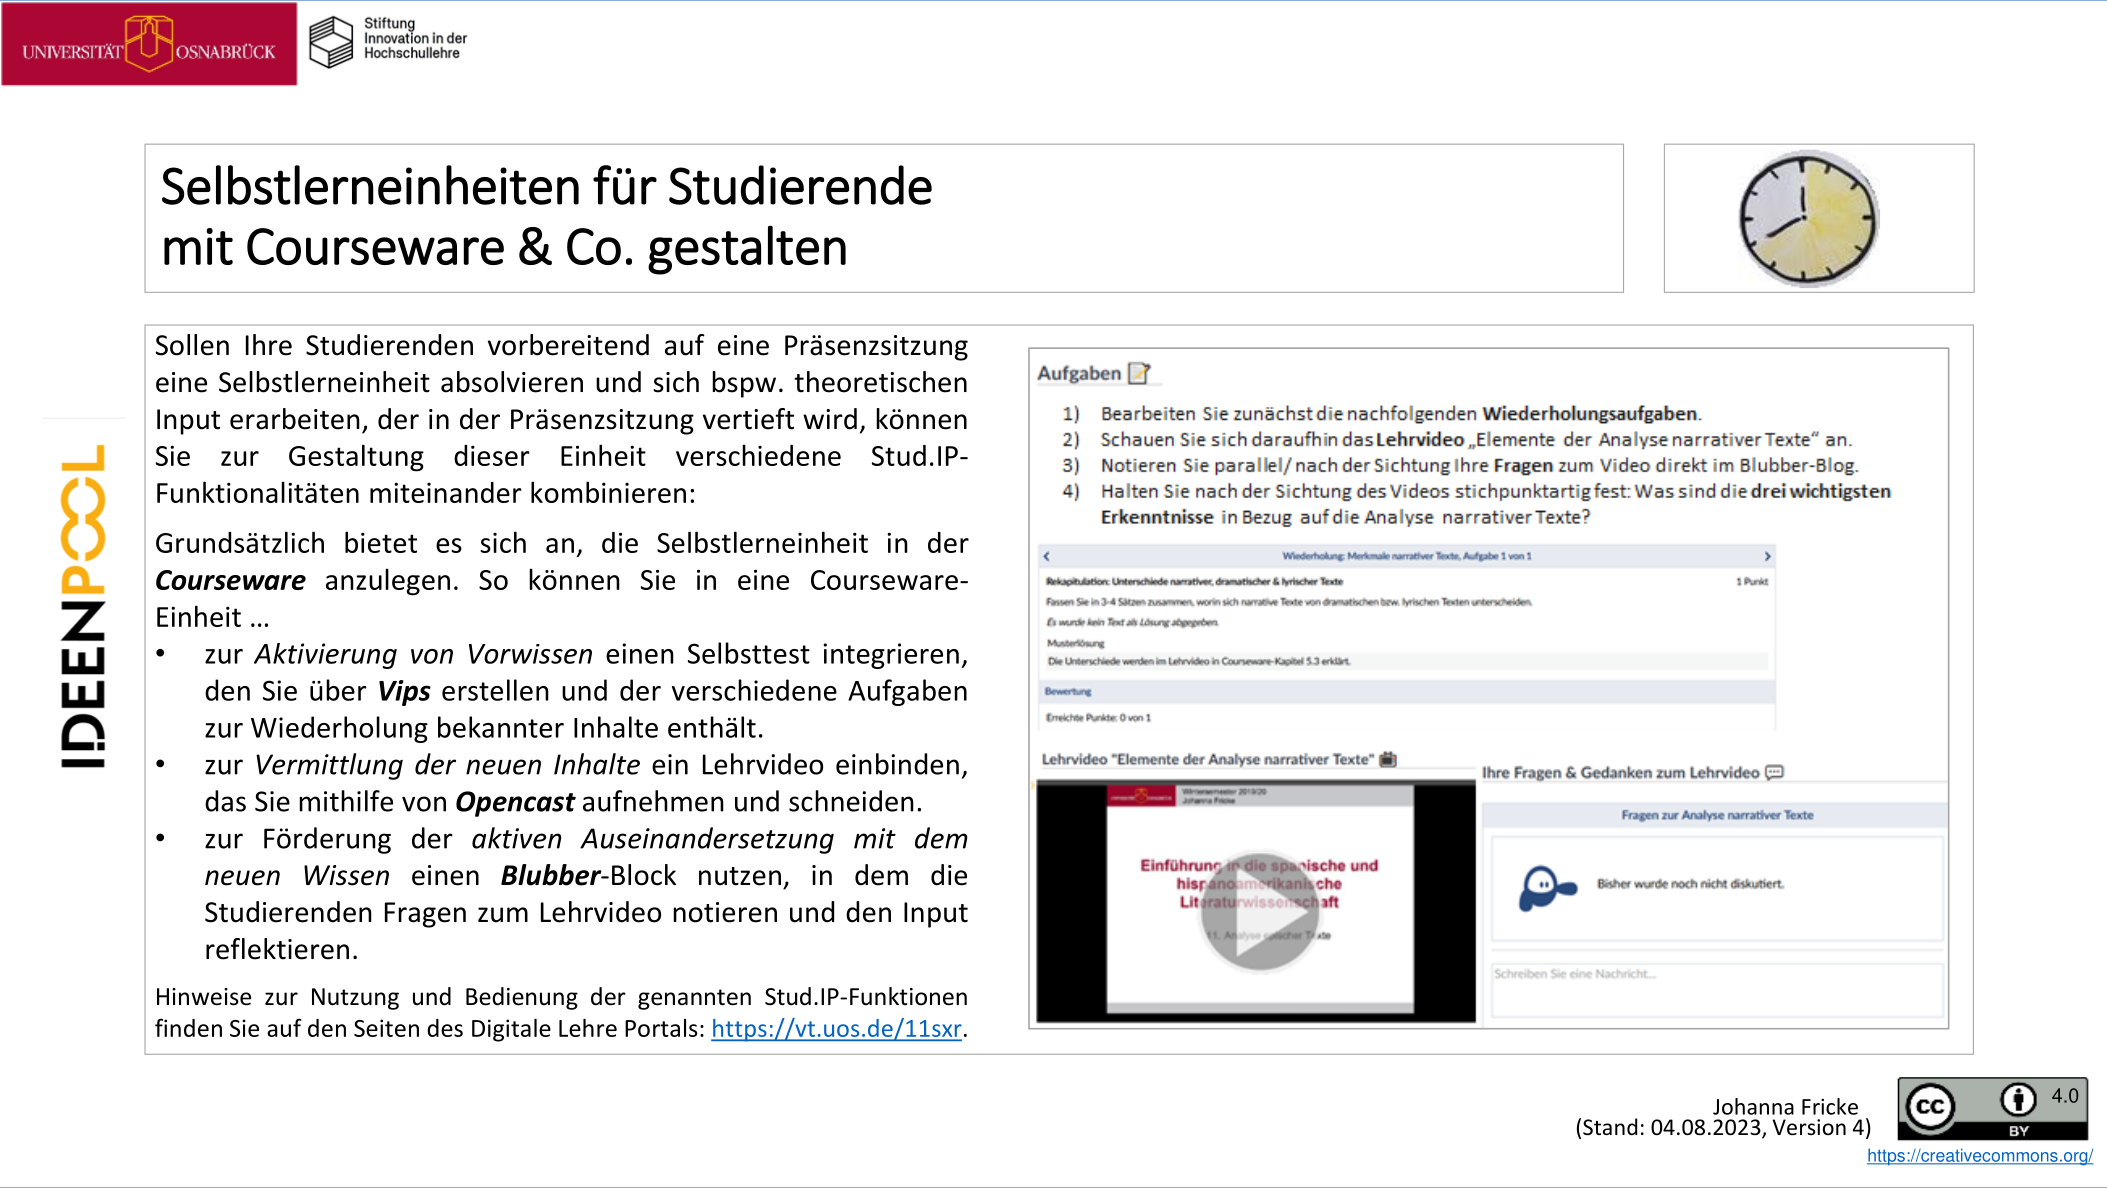Click the slide title 'Selbstlerneinheiten für Studierende'
The width and height of the screenshot is (2107, 1189).
point(546,187)
